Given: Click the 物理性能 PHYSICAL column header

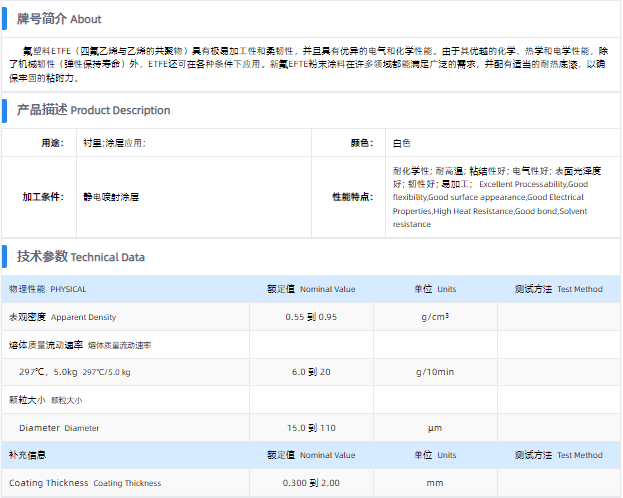Looking at the screenshot, I should click(48, 289).
